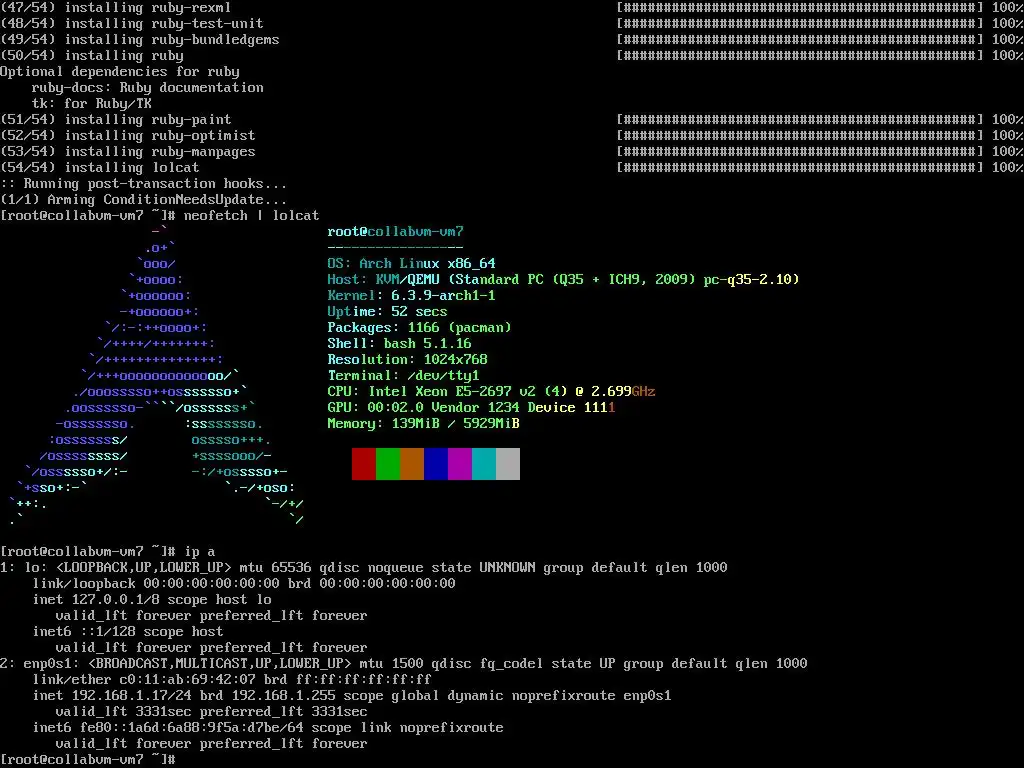Click the MAC address 'c0:11:ab:69:42:07'
The height and width of the screenshot is (768, 1024).
188,679
